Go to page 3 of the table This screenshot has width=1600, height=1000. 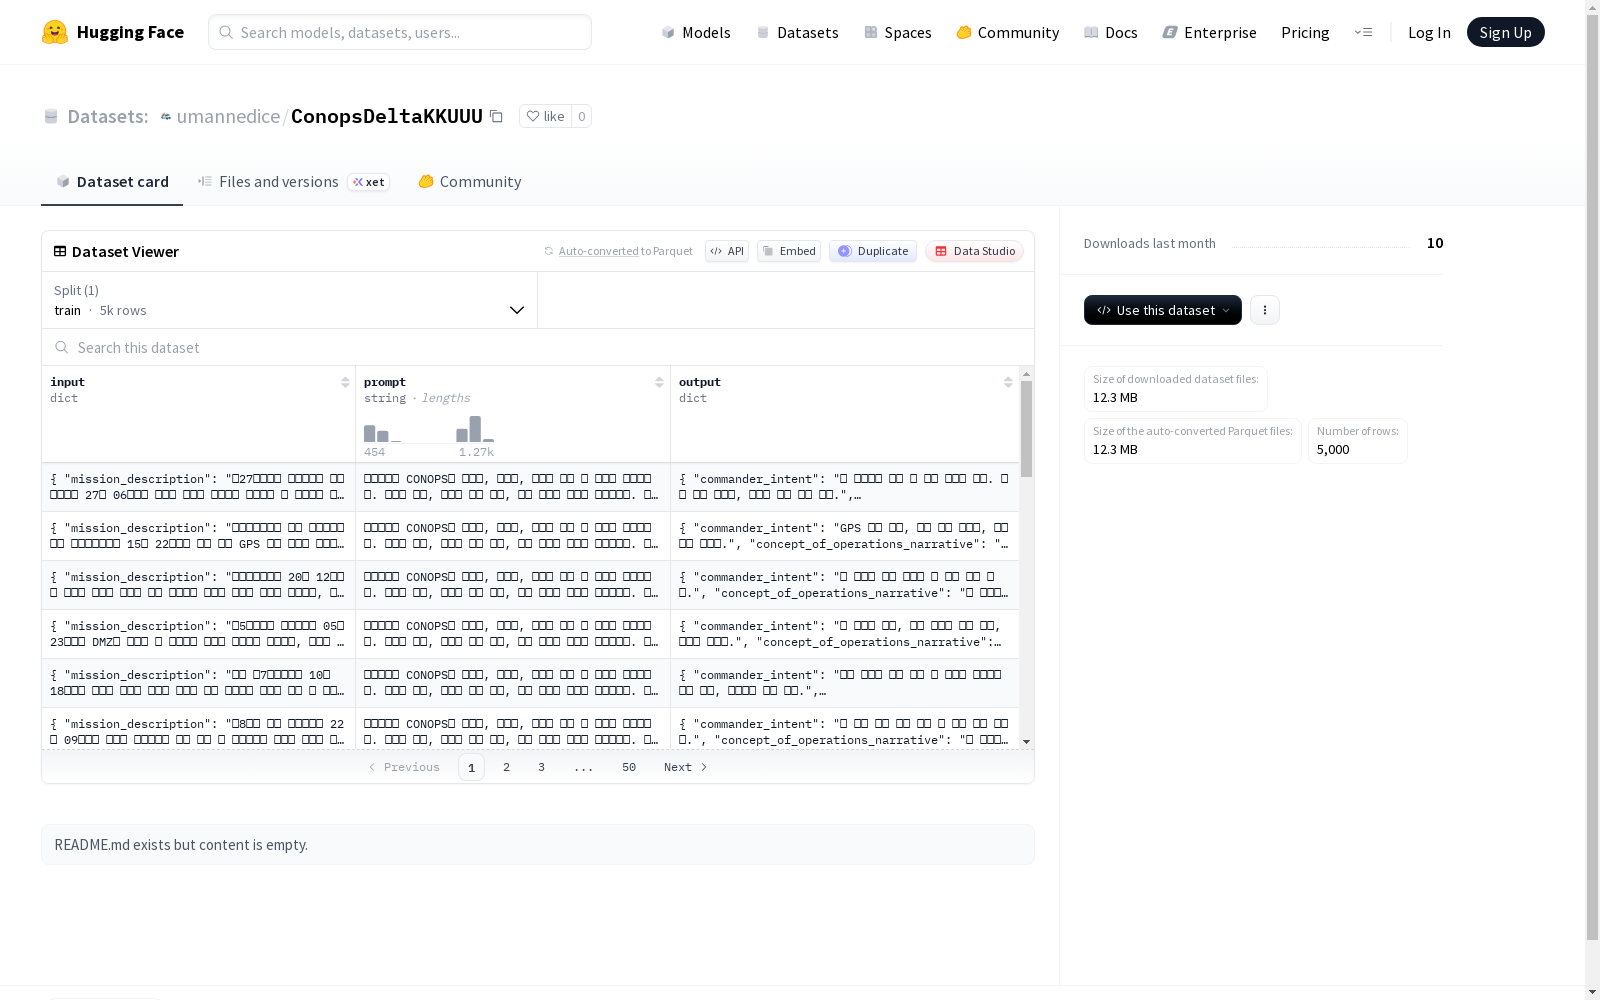[541, 767]
